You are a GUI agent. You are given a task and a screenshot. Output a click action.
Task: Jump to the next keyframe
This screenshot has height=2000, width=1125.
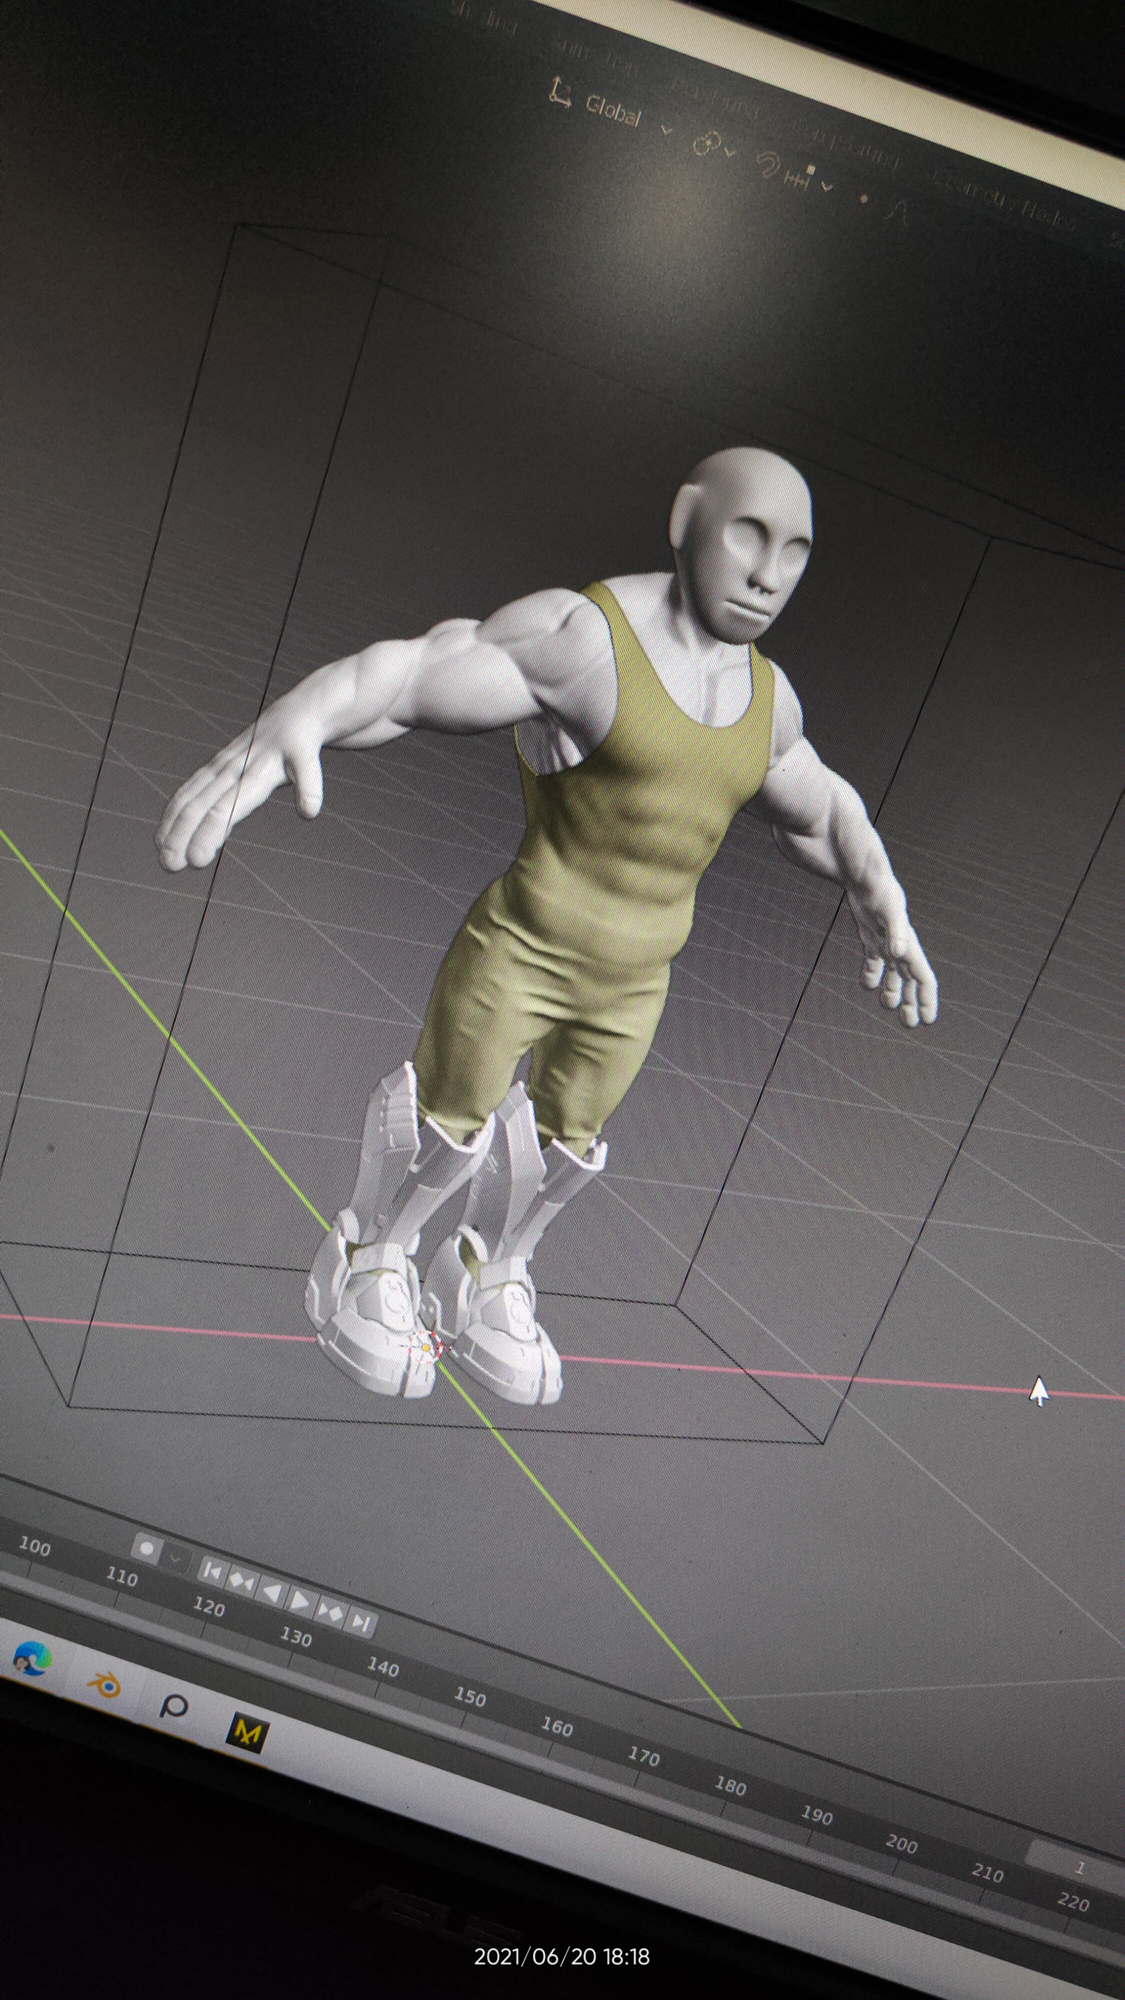tap(331, 1612)
